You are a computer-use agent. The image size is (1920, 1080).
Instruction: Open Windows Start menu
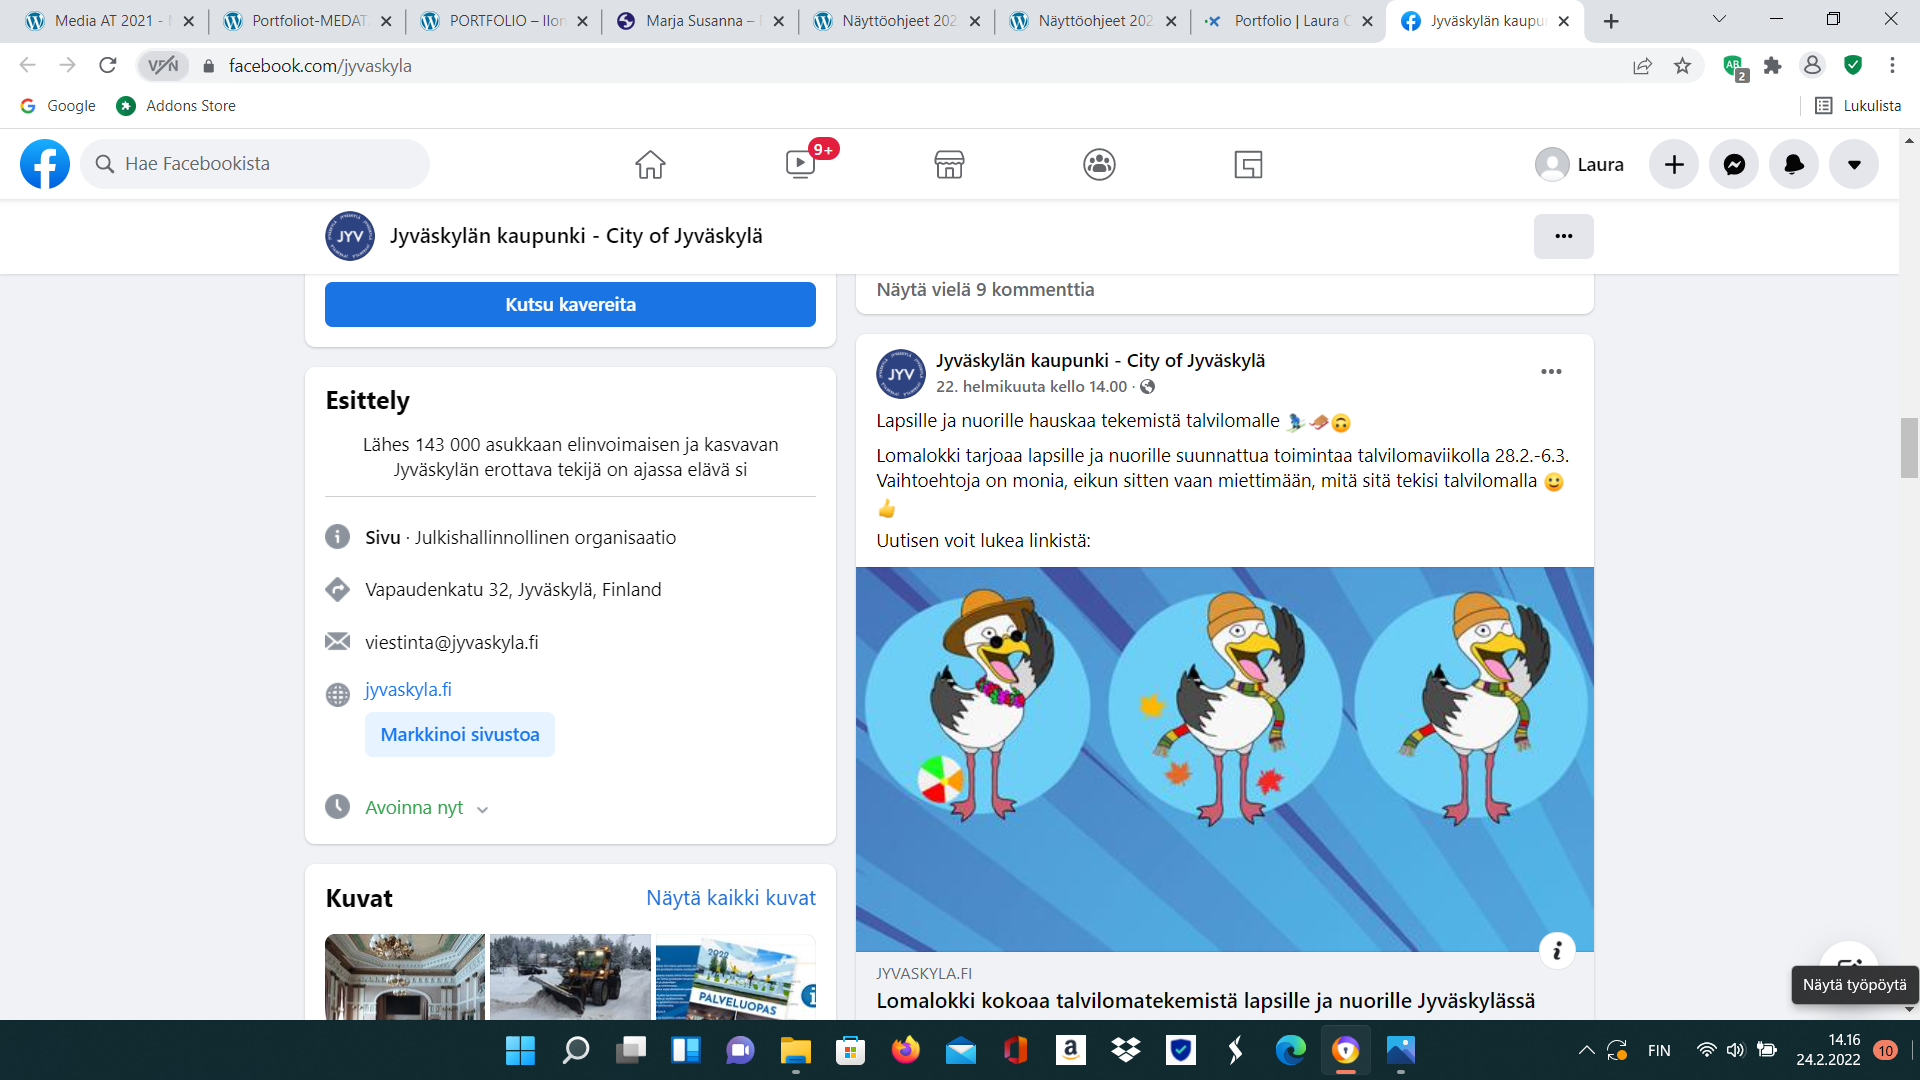tap(520, 1050)
